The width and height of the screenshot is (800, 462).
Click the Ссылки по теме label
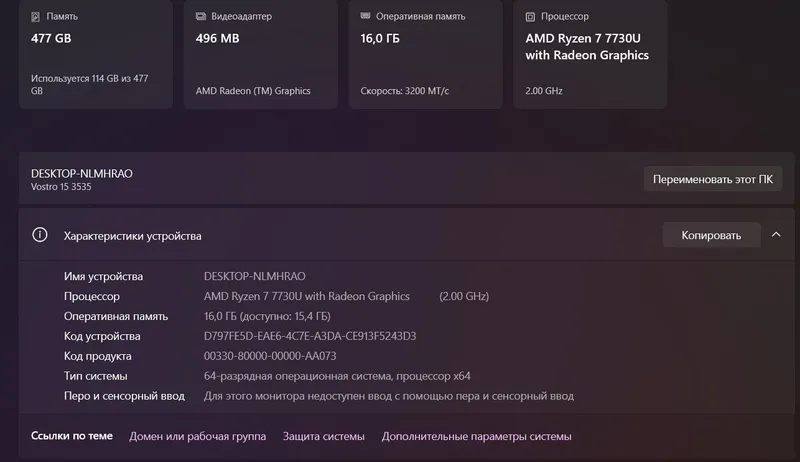click(x=72, y=436)
